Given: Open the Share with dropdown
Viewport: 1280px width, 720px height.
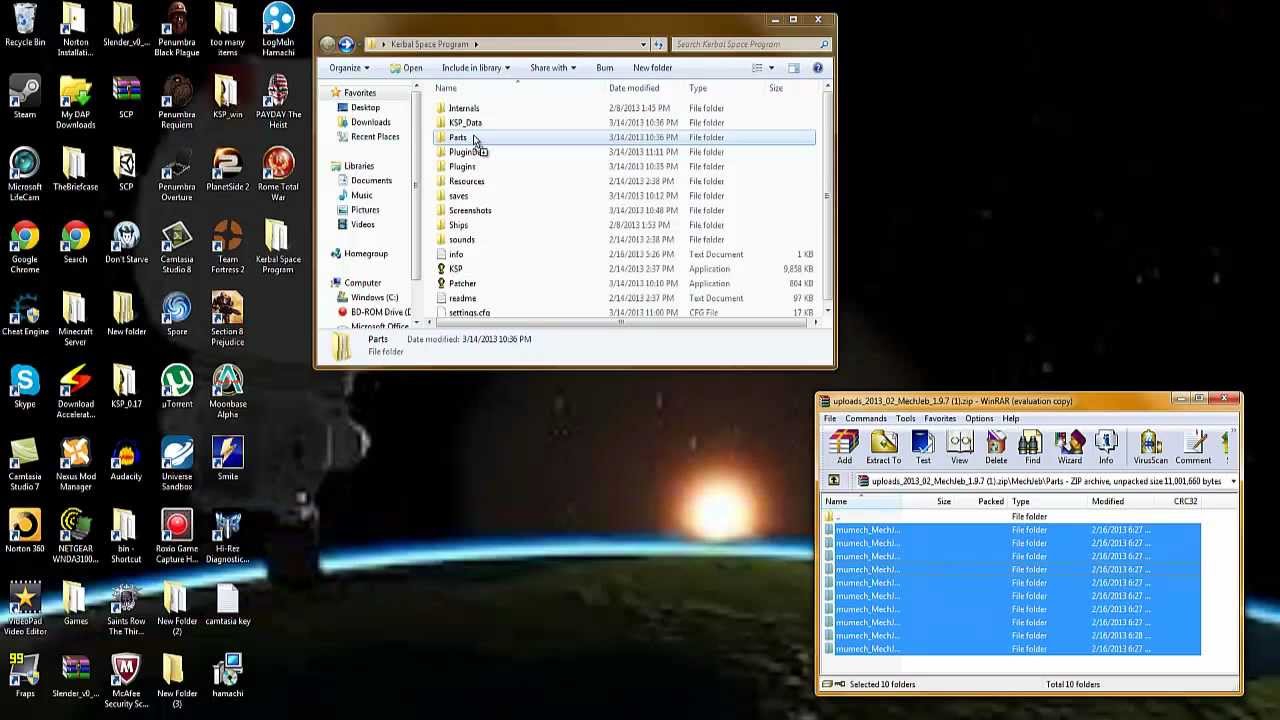Looking at the screenshot, I should coord(553,68).
